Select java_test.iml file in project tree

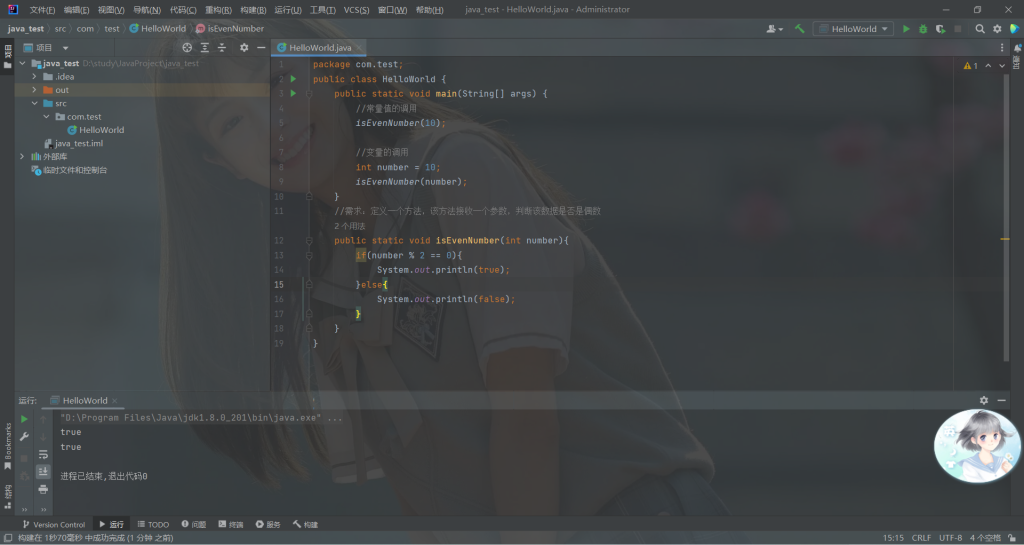78,143
